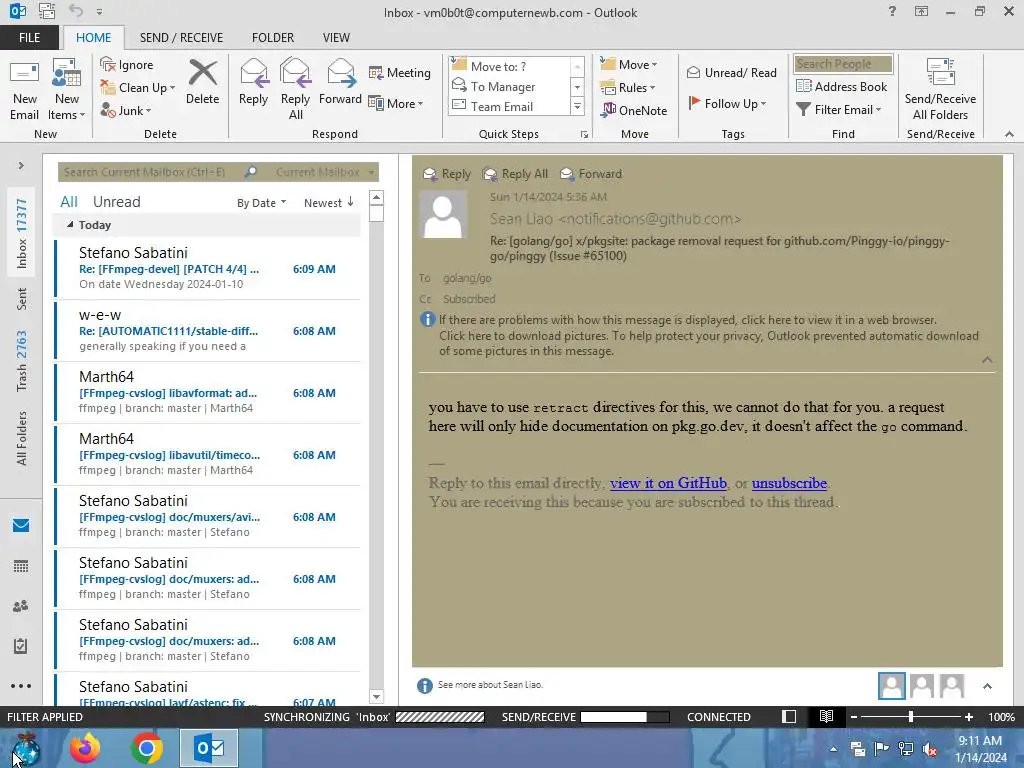Switch to Mail view
The height and width of the screenshot is (768, 1024).
click(x=21, y=525)
